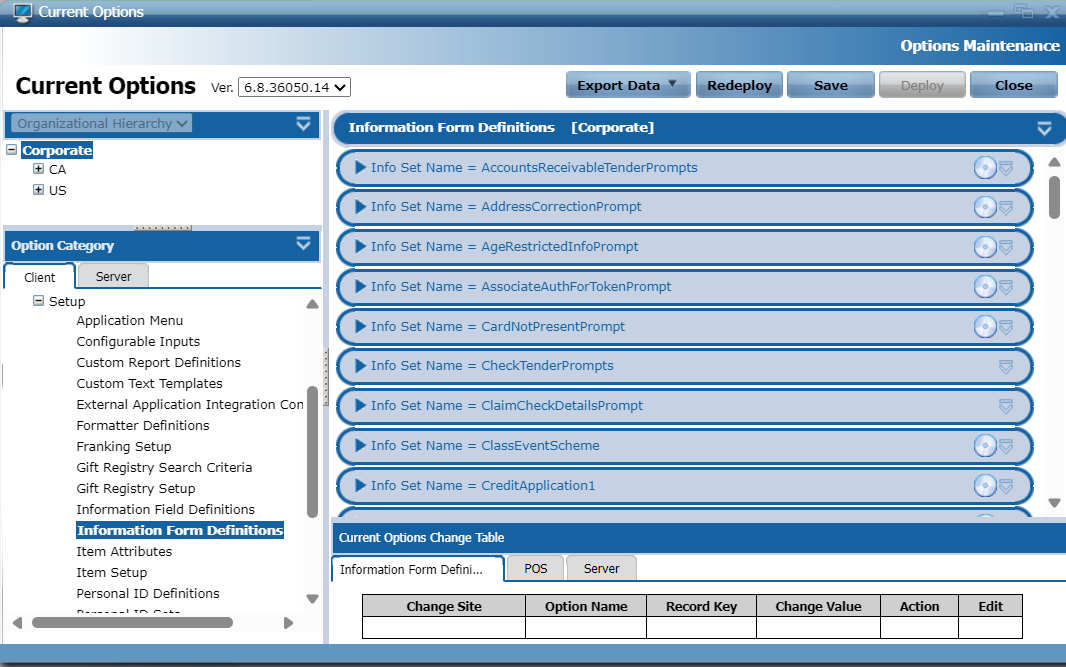Collapse the Setup tree node

[38, 301]
